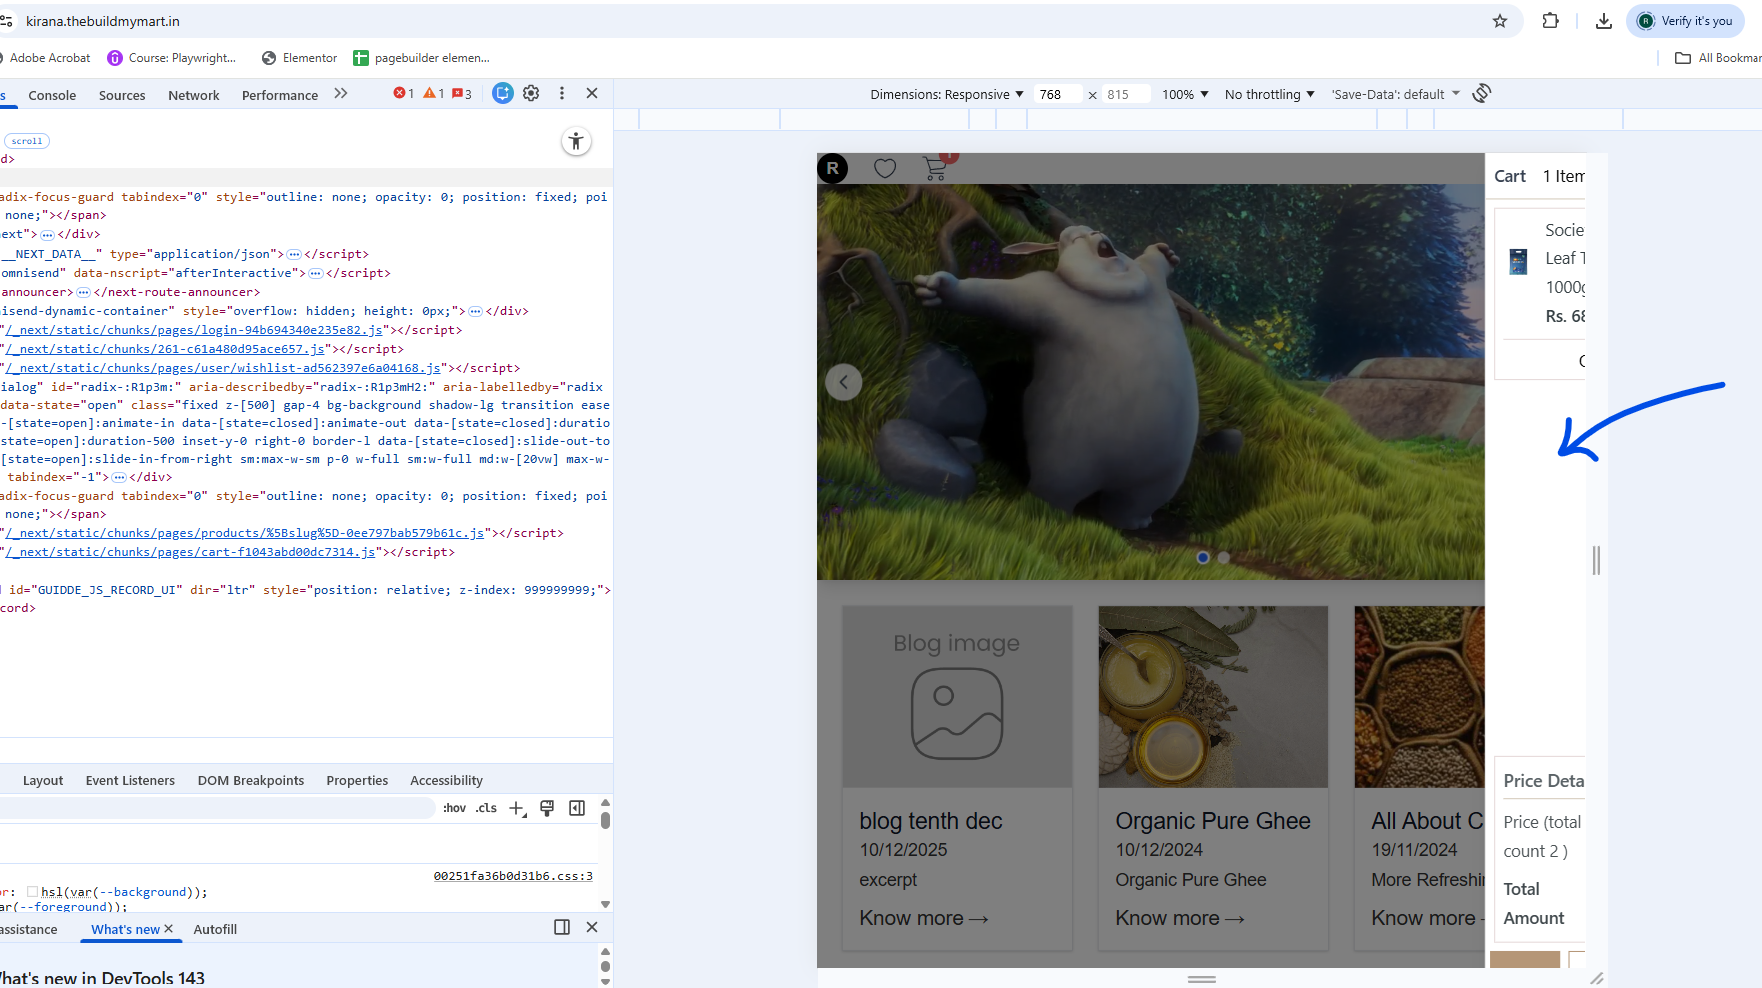Switch to the Properties tab
The height and width of the screenshot is (988, 1762).
357,780
